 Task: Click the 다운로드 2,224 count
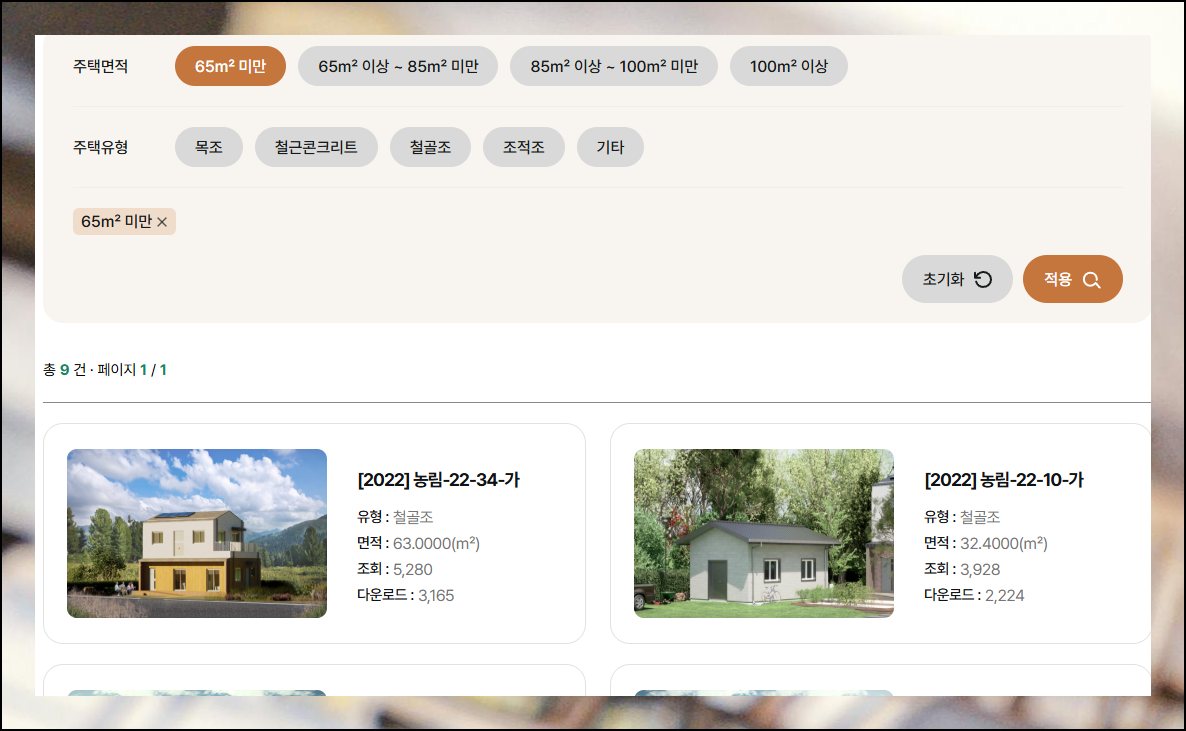tap(974, 596)
